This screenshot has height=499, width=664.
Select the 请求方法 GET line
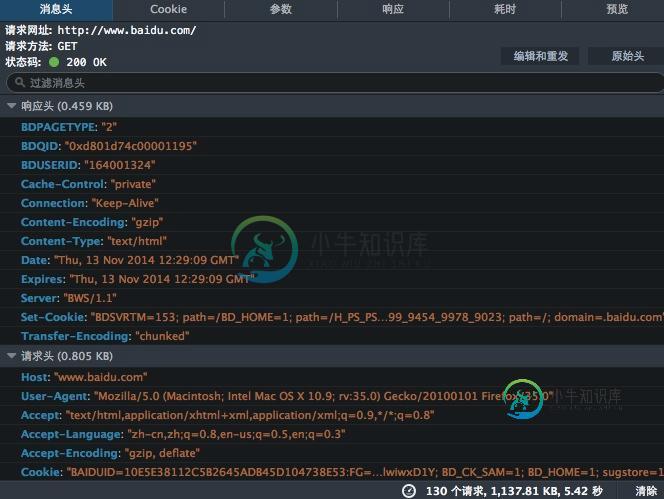click(41, 46)
